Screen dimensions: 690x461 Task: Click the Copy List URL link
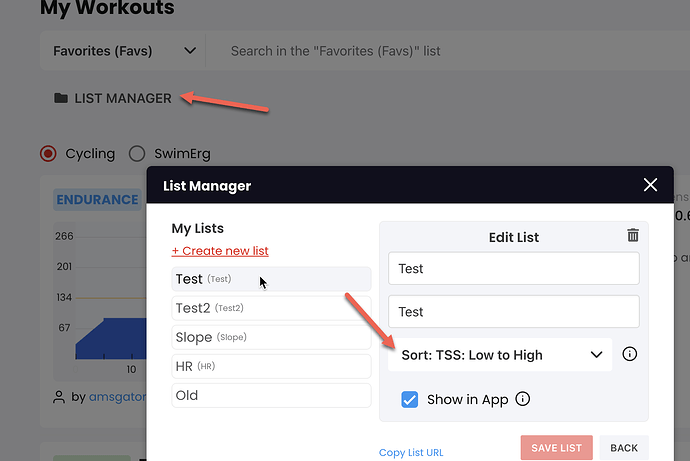tap(411, 452)
